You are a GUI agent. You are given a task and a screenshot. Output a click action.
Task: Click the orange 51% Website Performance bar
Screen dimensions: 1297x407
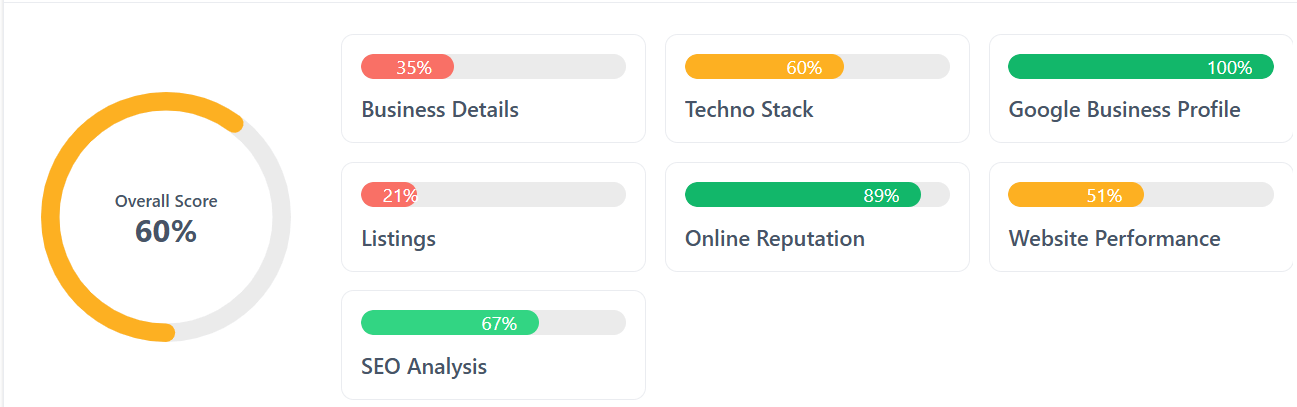coord(1075,195)
